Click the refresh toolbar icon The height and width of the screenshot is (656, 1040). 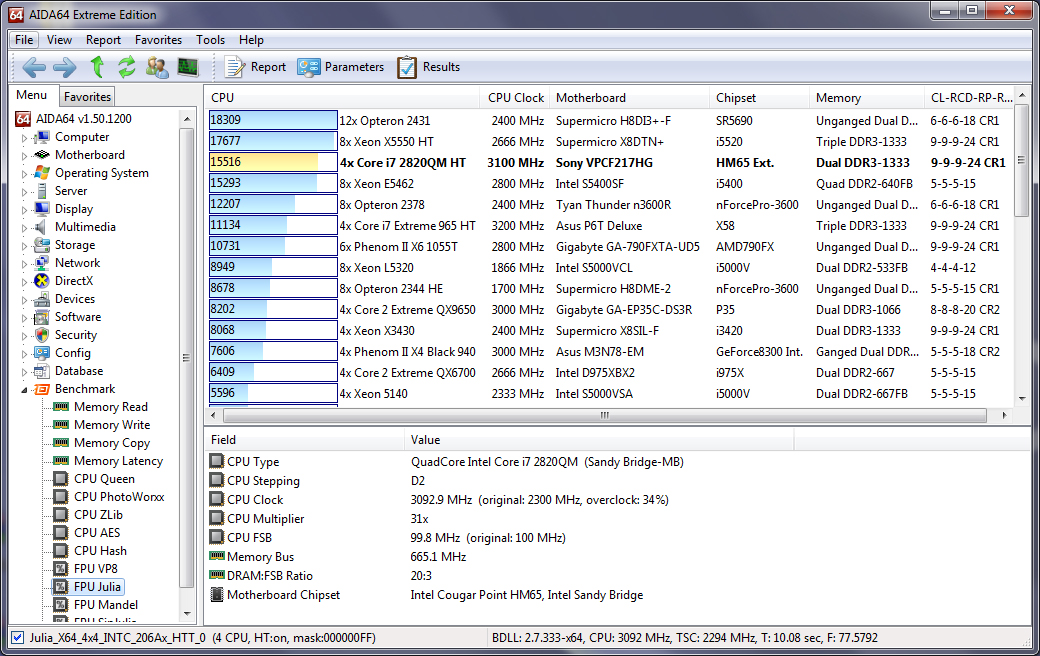click(x=126, y=67)
